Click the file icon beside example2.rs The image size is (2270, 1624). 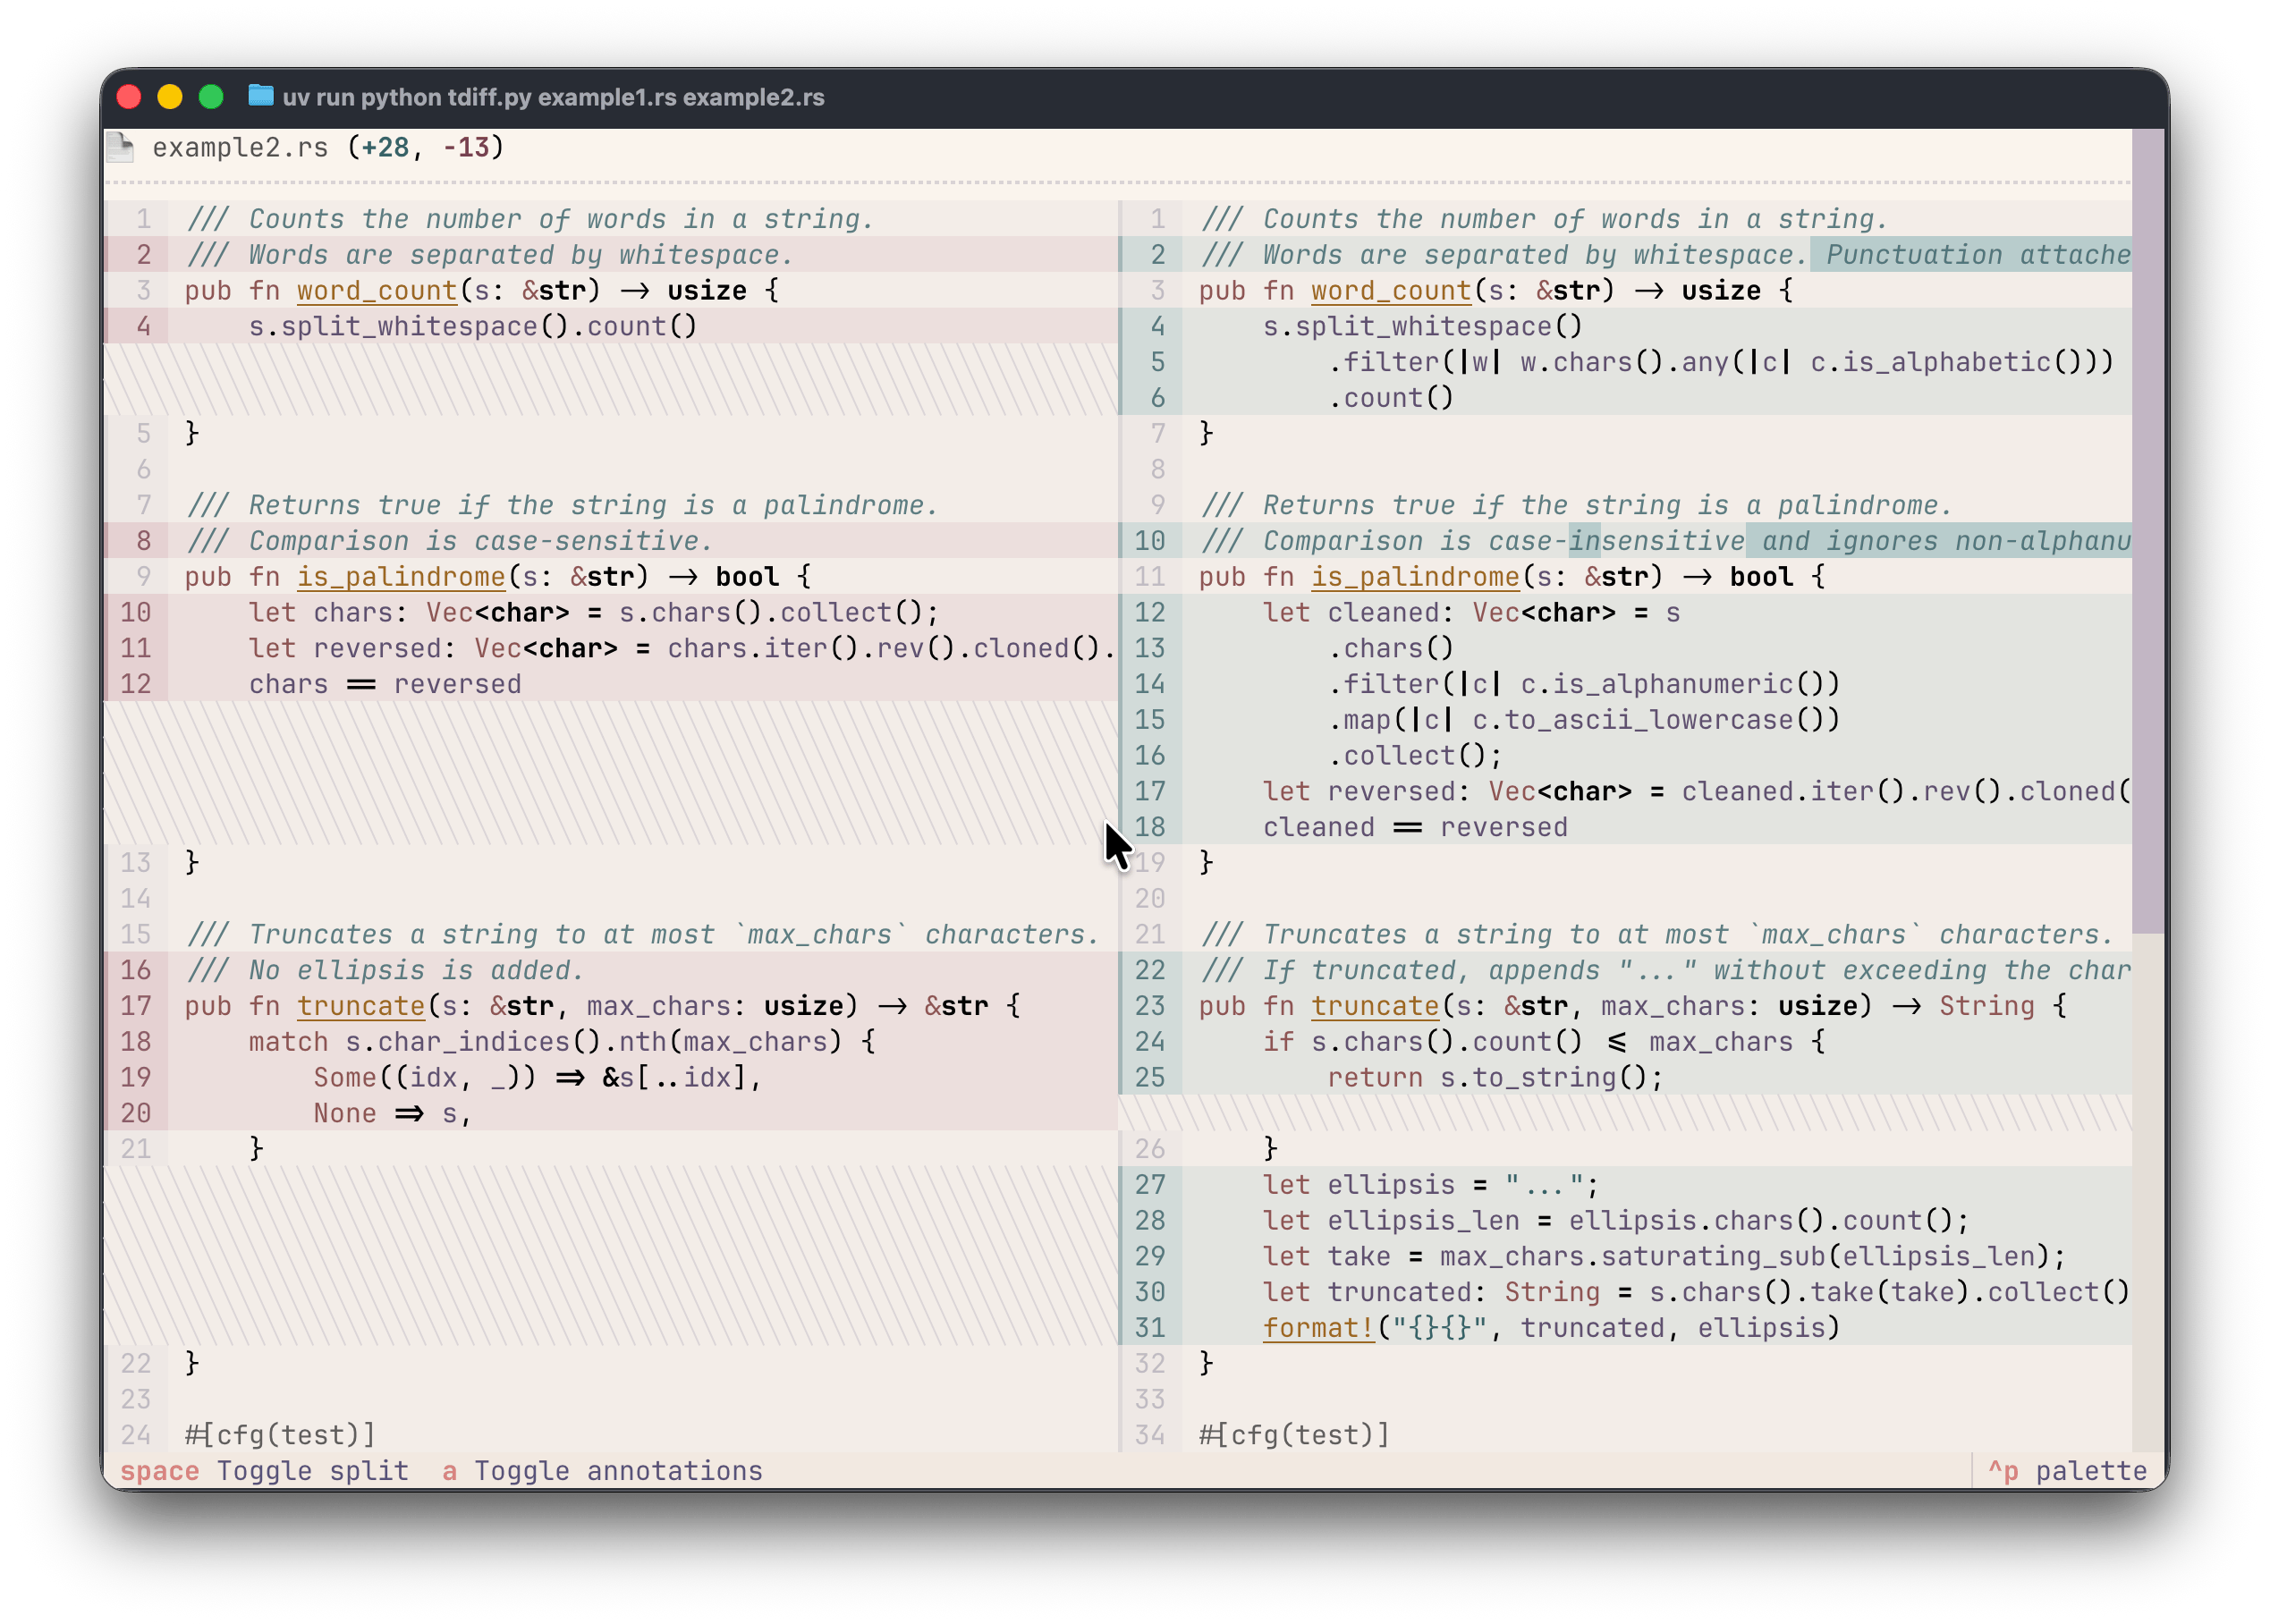pyautogui.click(x=121, y=148)
